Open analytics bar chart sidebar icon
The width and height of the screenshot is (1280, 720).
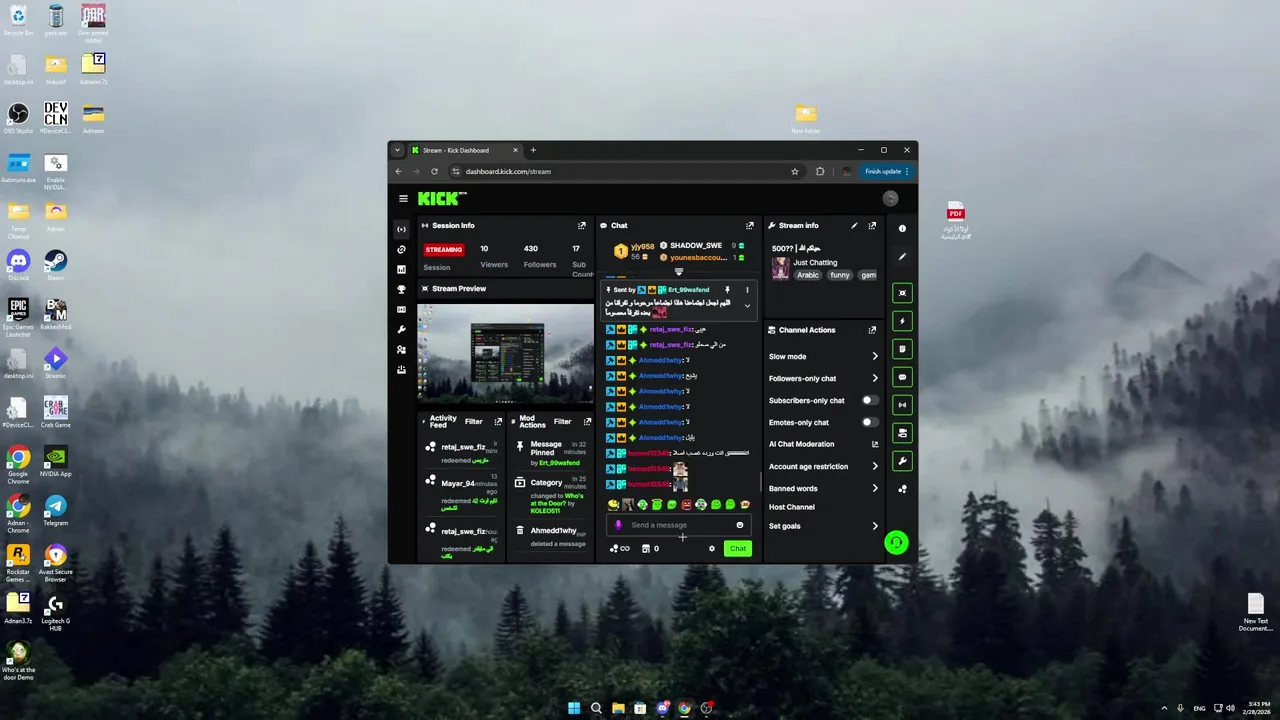401,269
